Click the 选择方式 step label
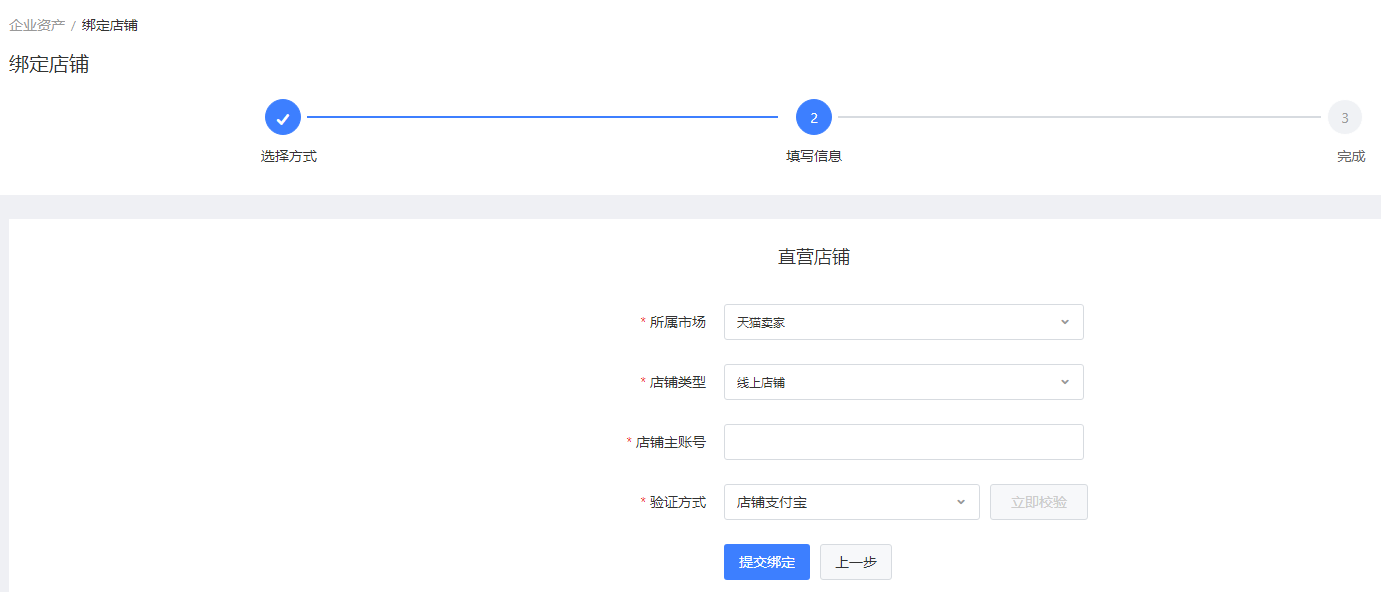The width and height of the screenshot is (1381, 592). [289, 156]
